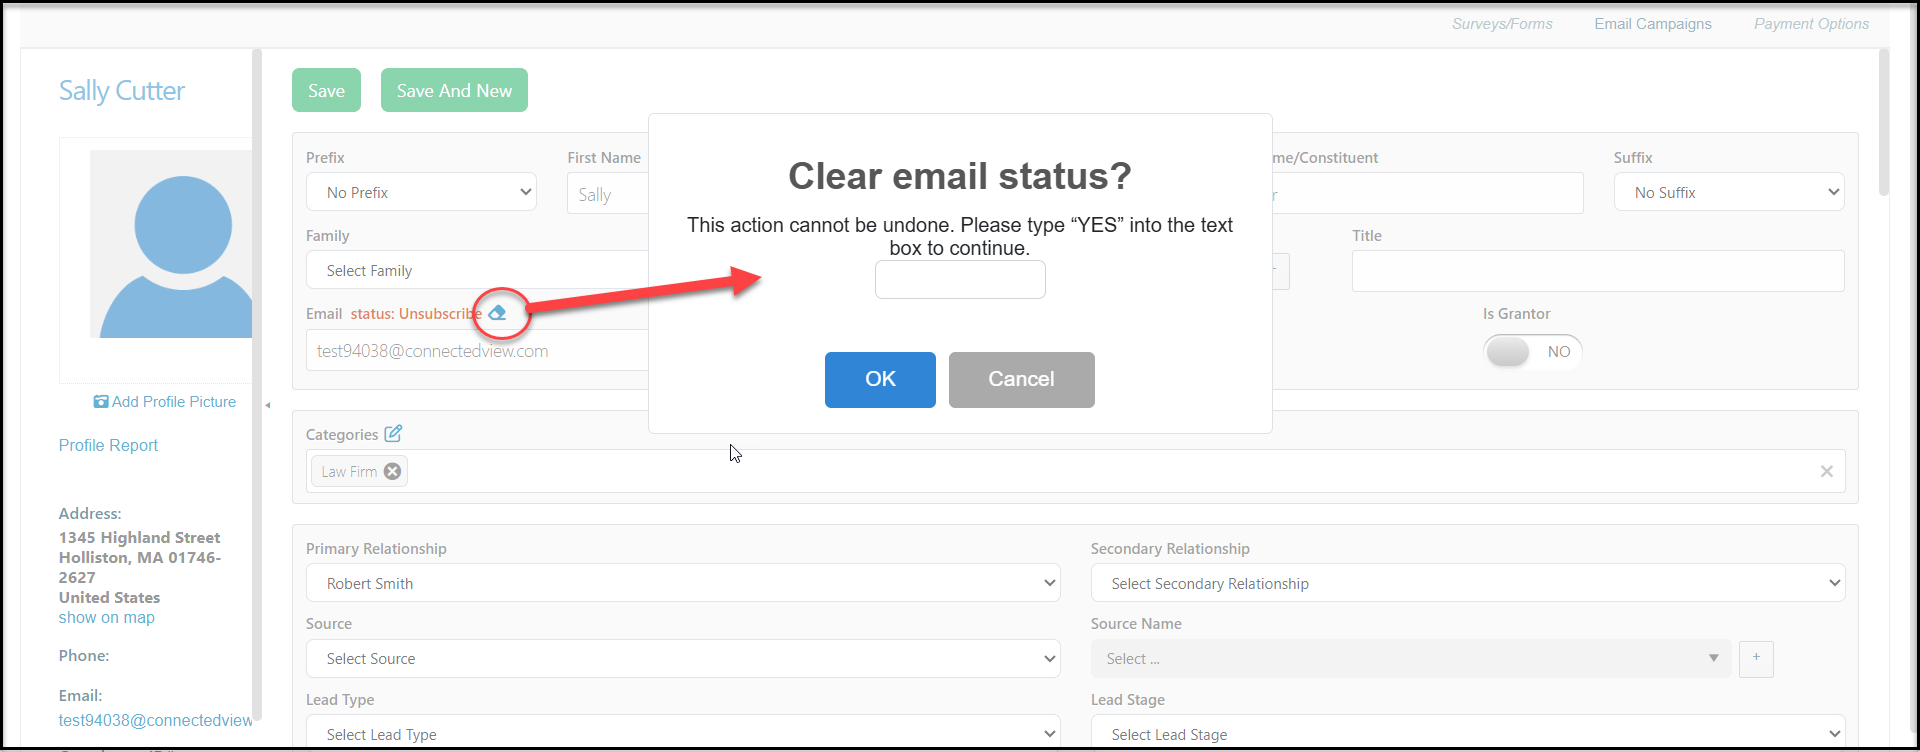Expand the Select Source dropdown
The width and height of the screenshot is (1920, 752).
click(683, 658)
